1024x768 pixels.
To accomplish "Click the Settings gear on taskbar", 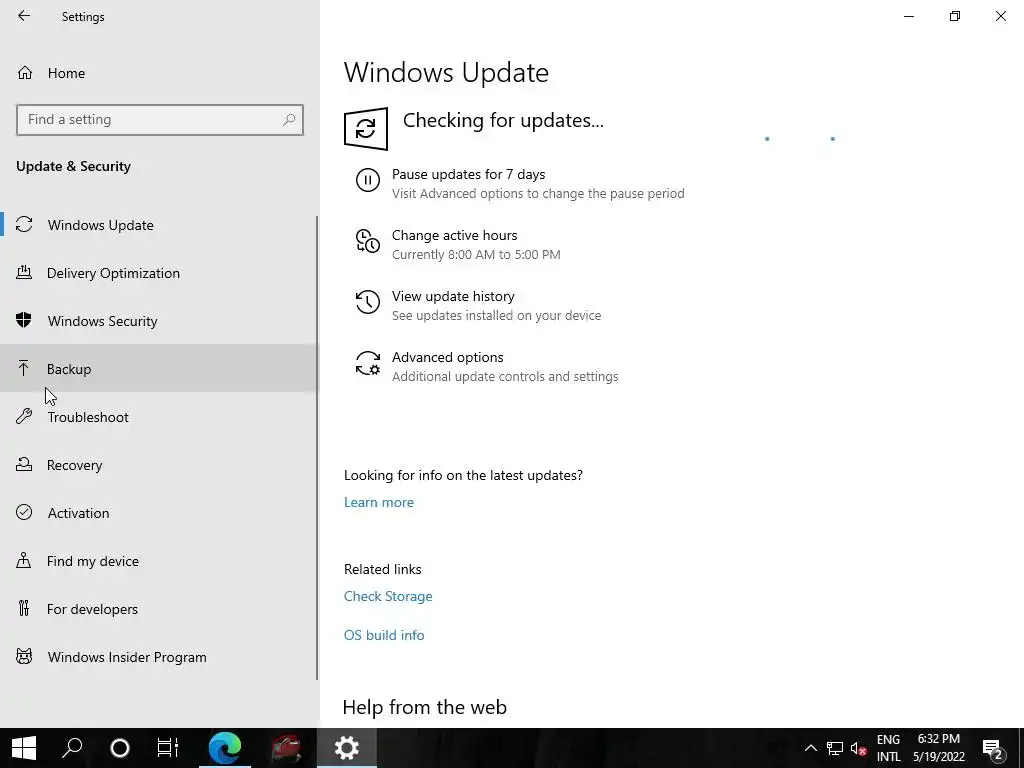I will tap(347, 748).
